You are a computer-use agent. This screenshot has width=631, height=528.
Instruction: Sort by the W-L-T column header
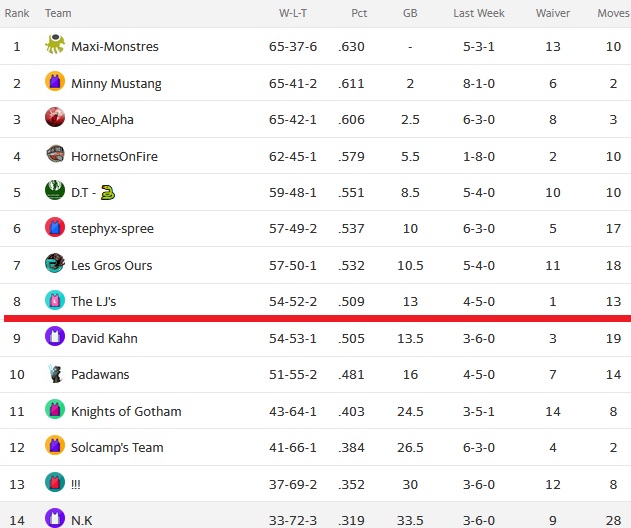[293, 13]
